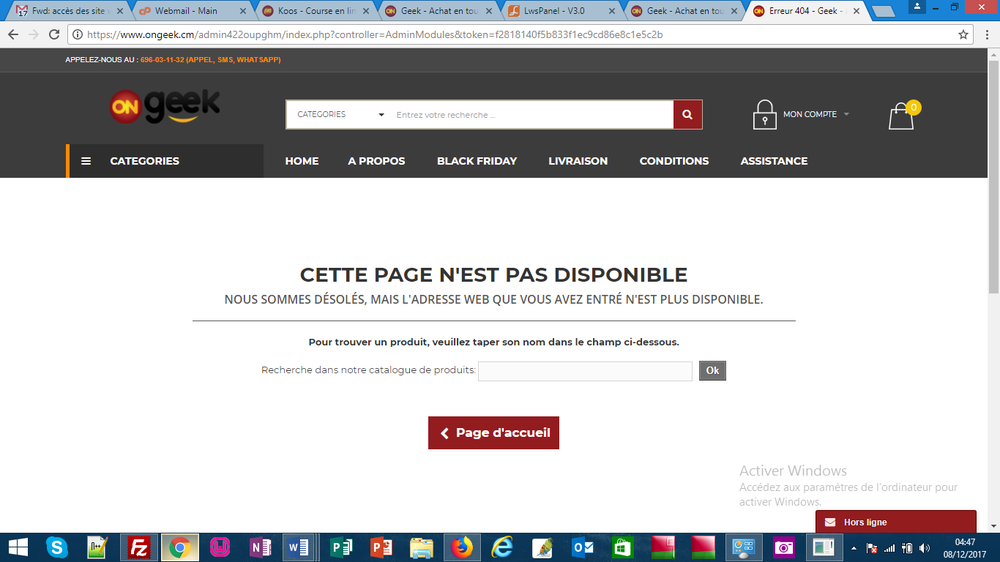Click the phone number 696-03-11-32
The image size is (1000, 562).
pos(162,59)
